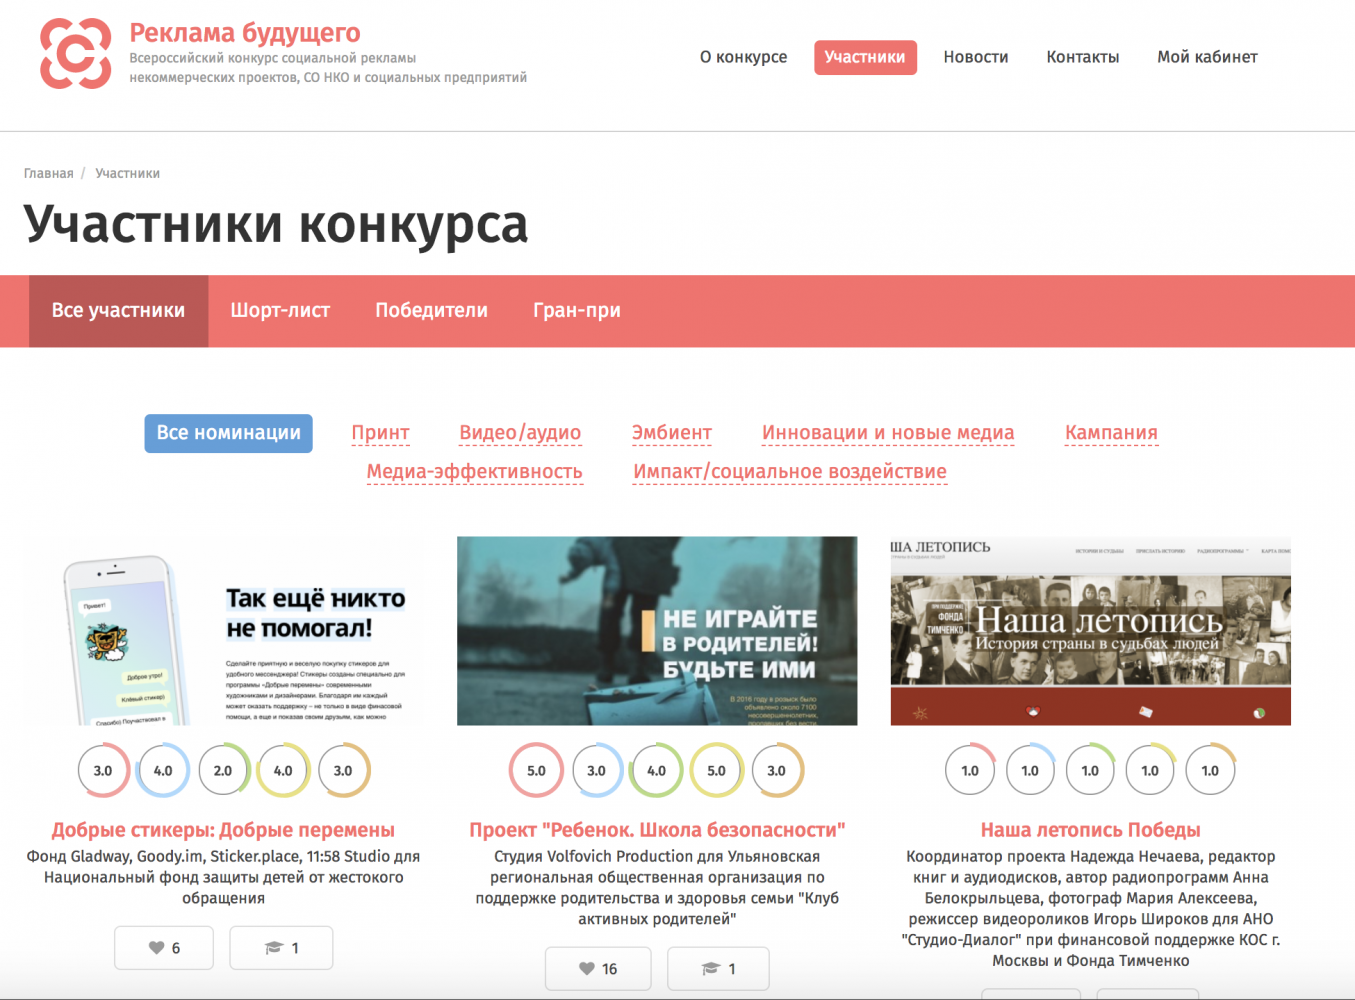Open the Так ещё никто не помогал thumbnail
The height and width of the screenshot is (1000, 1355).
tap(223, 631)
